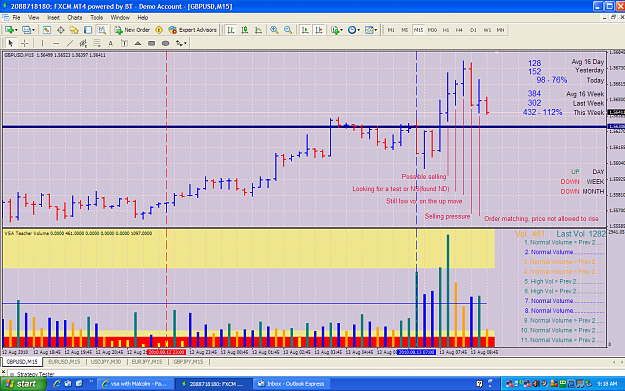Switch to the EURUSD,M15 chart tab
625x391 pixels.
tap(64, 362)
